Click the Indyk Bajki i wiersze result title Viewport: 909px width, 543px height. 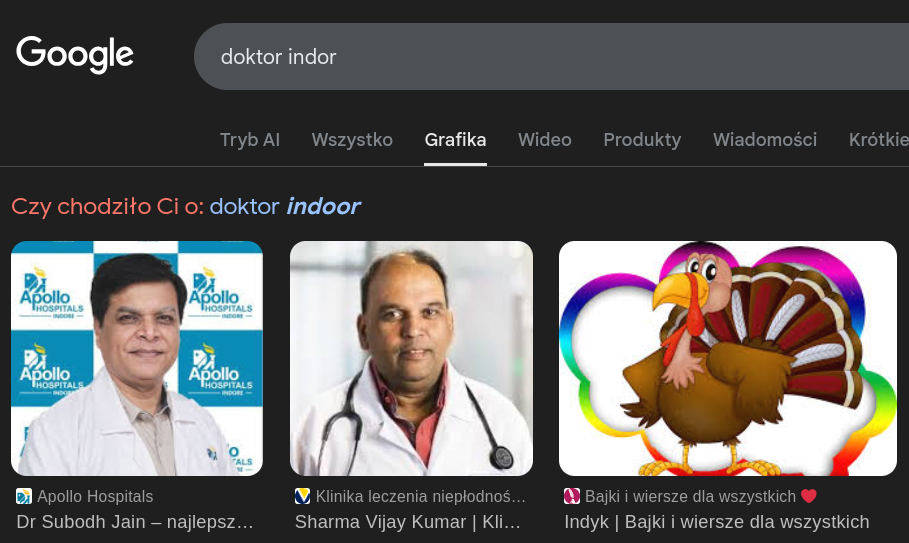point(717,522)
